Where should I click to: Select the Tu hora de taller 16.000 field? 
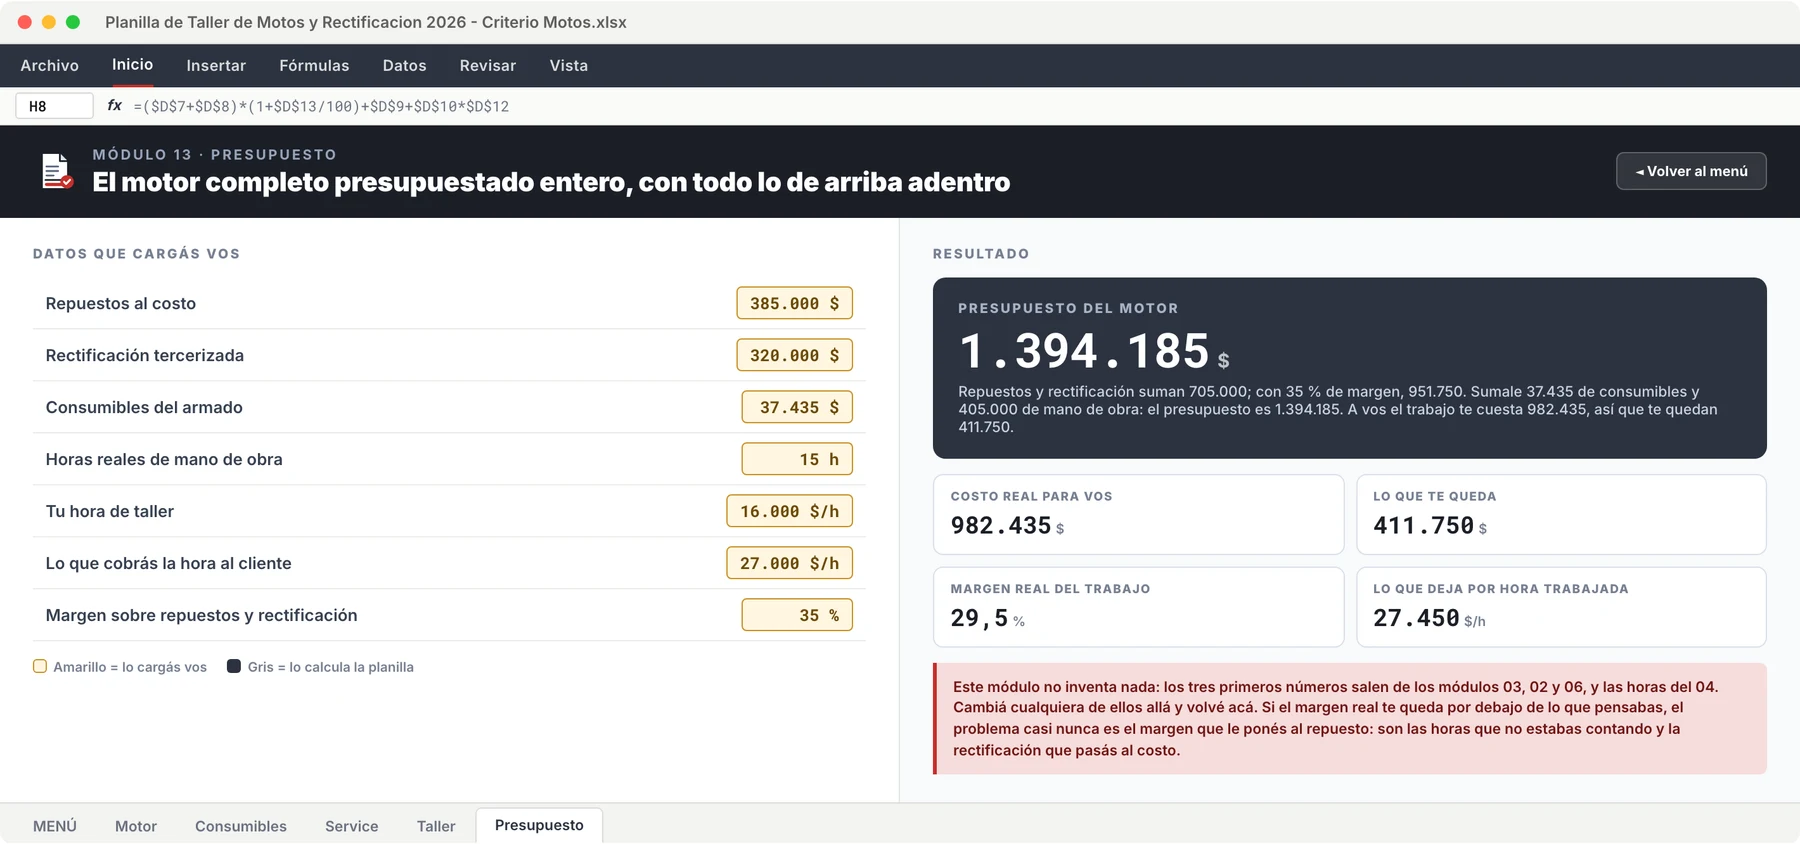click(789, 511)
